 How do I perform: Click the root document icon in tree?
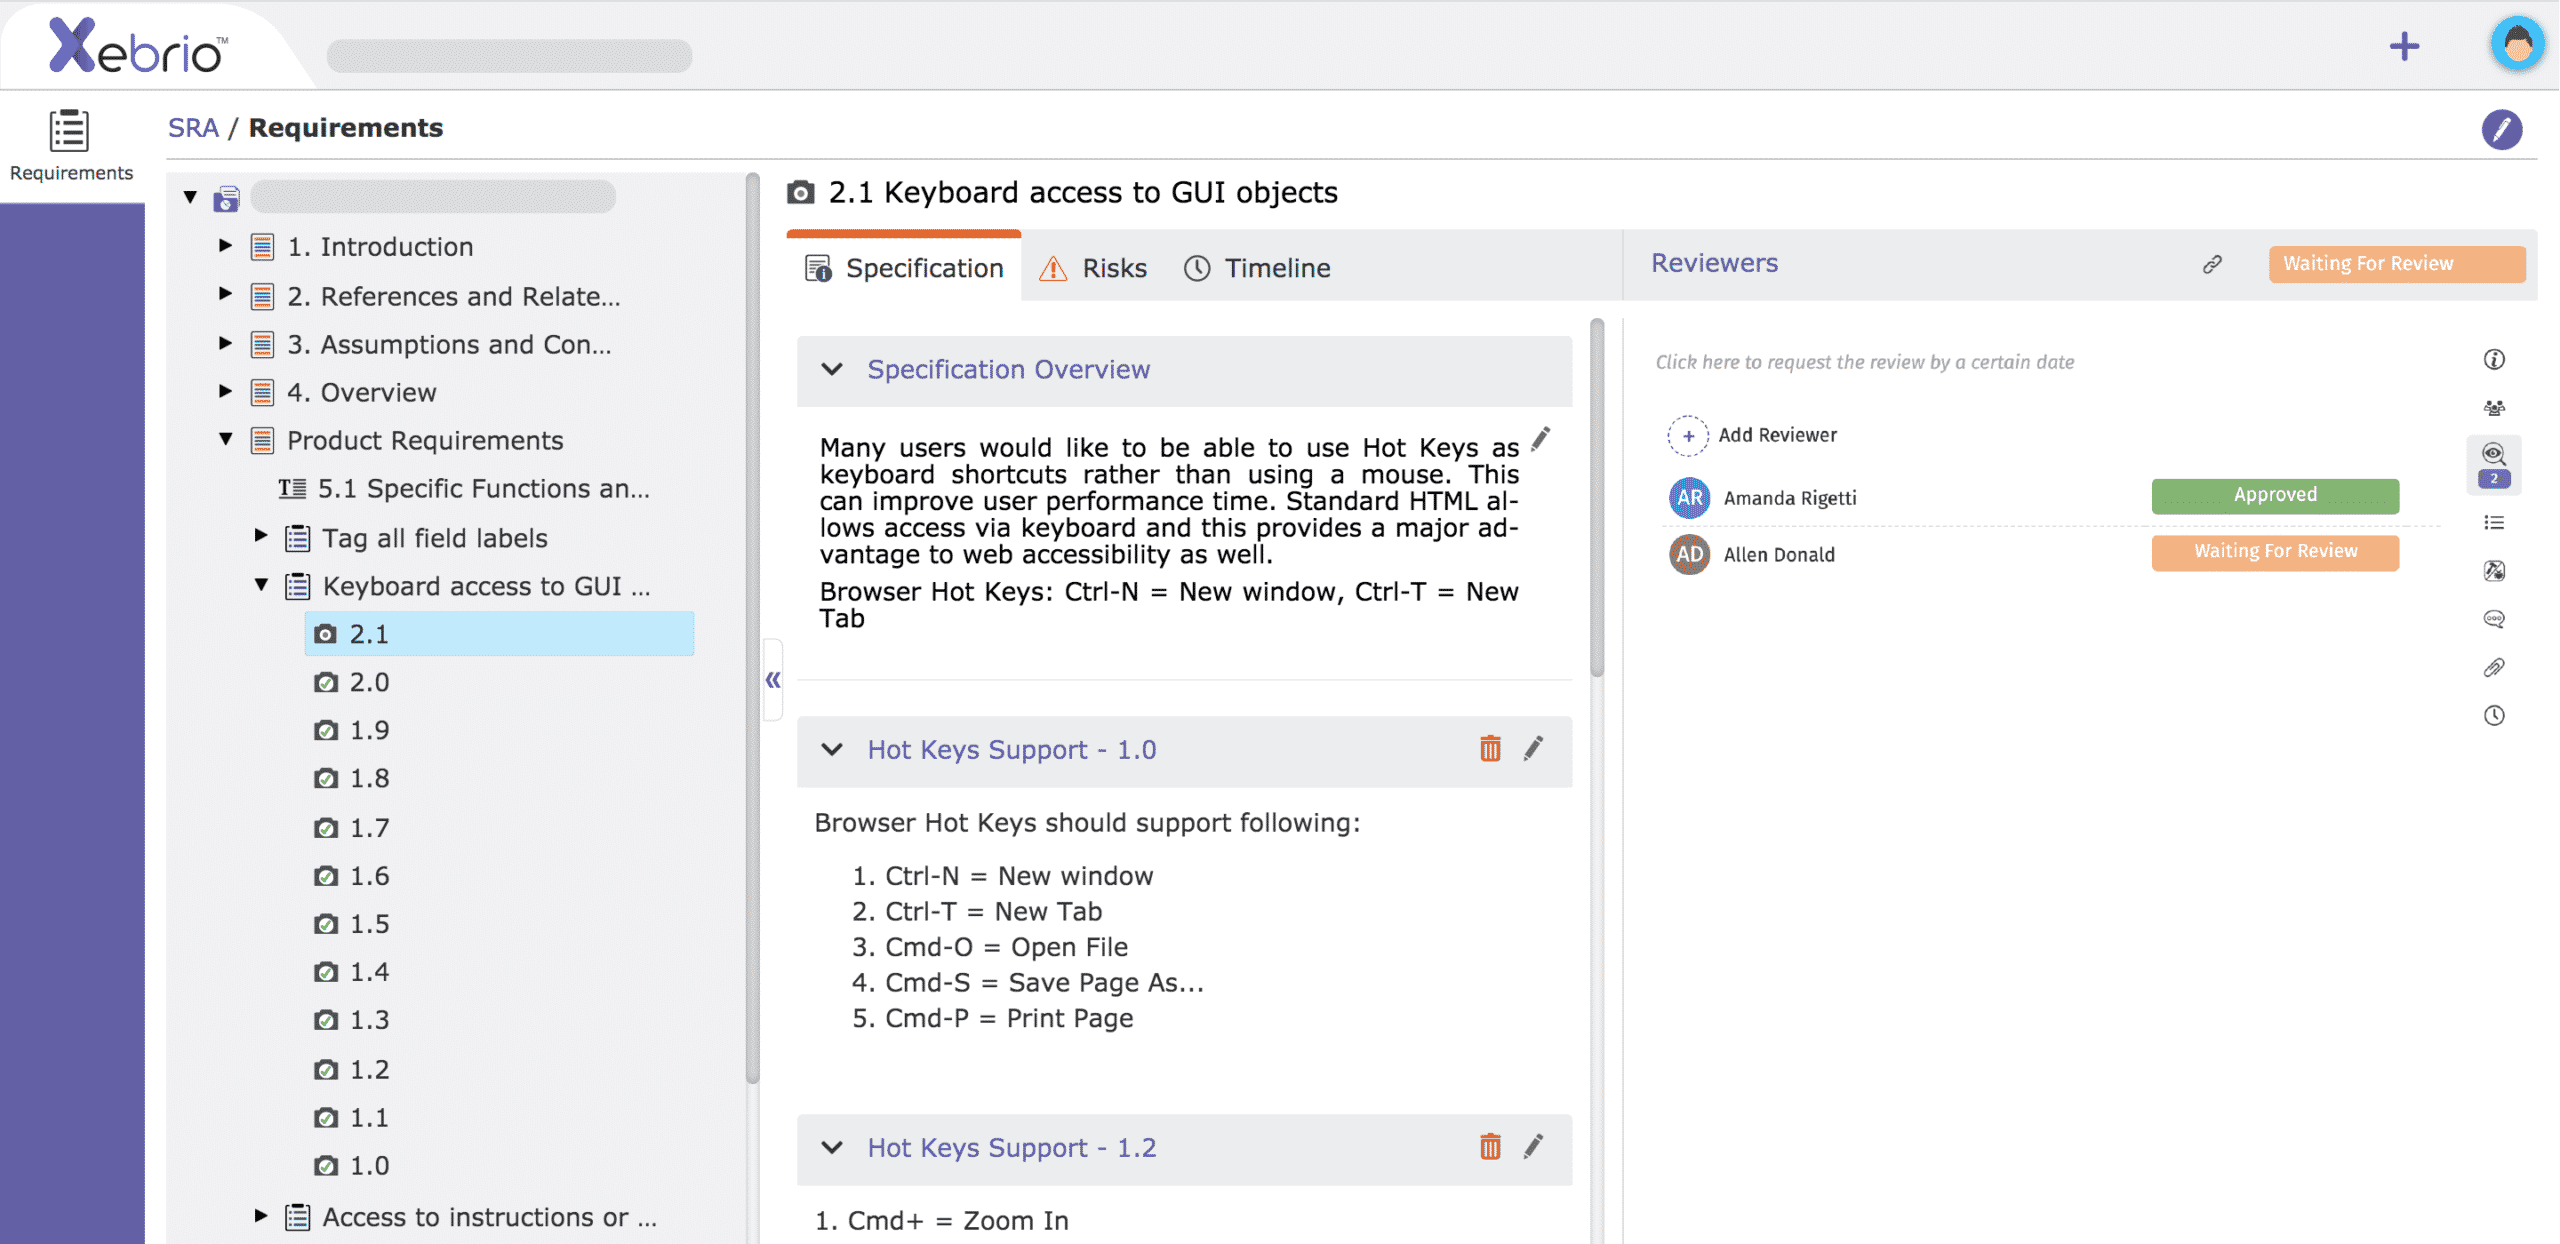pyautogui.click(x=227, y=198)
